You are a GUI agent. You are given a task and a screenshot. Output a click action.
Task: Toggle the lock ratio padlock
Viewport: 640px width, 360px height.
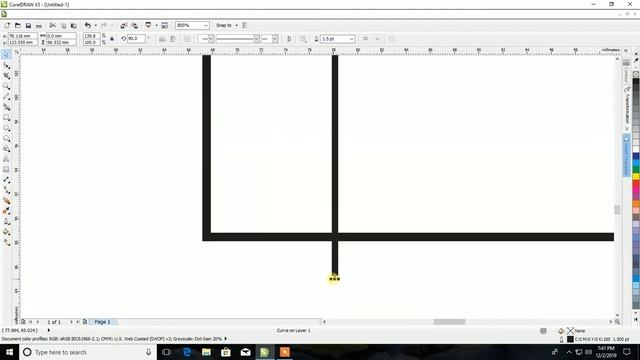click(x=112, y=39)
